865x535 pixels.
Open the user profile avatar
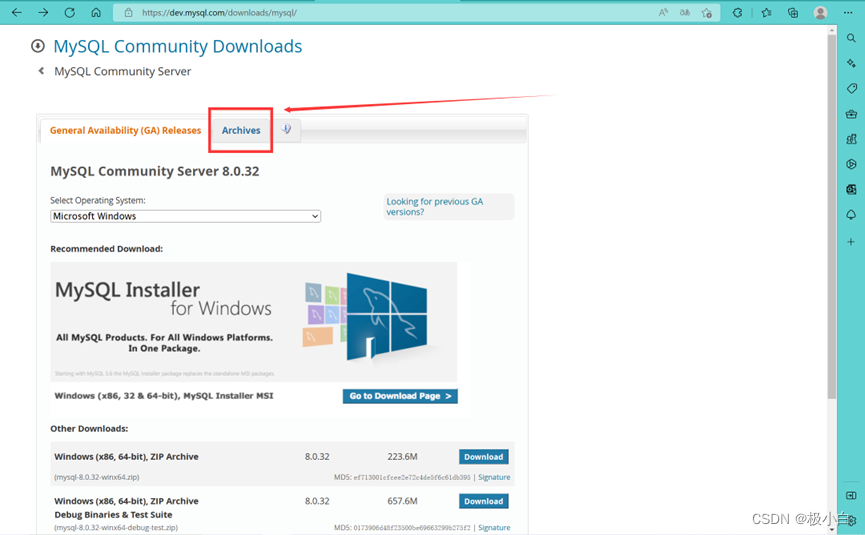pos(820,12)
